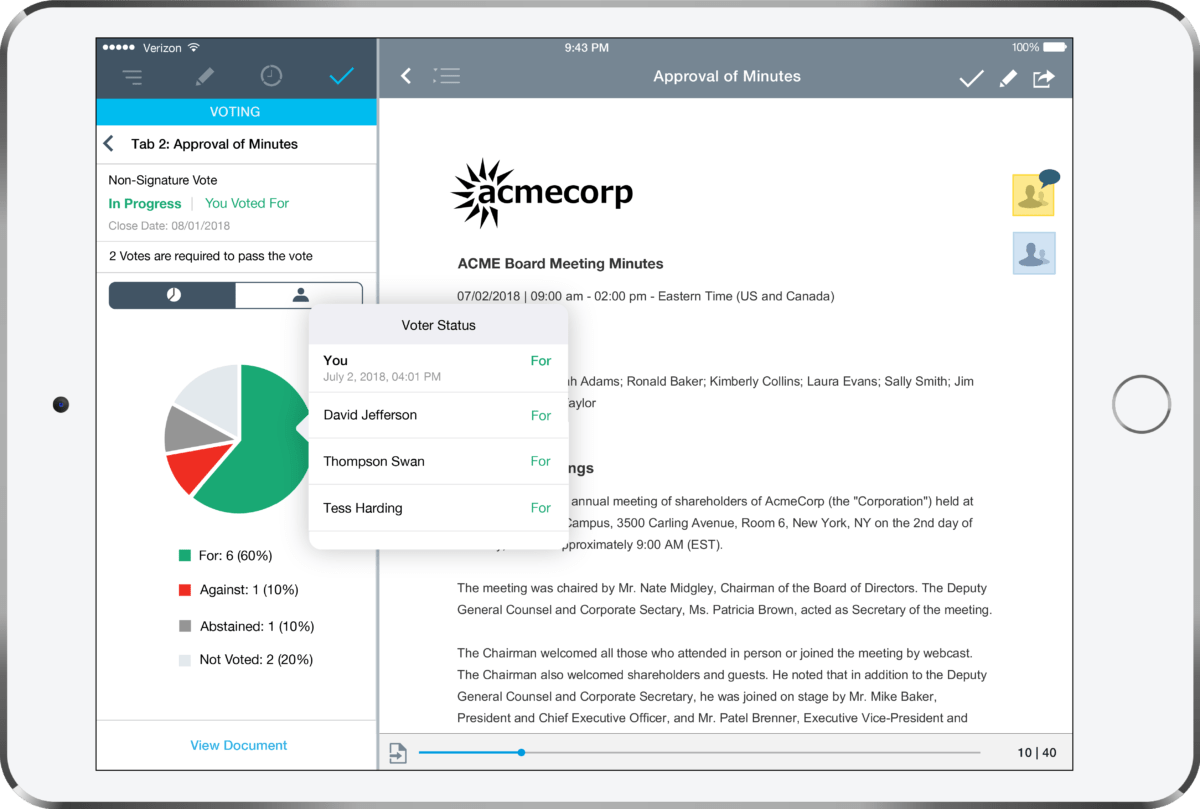
Task: Click the page progress slider handle
Action: [x=521, y=752]
